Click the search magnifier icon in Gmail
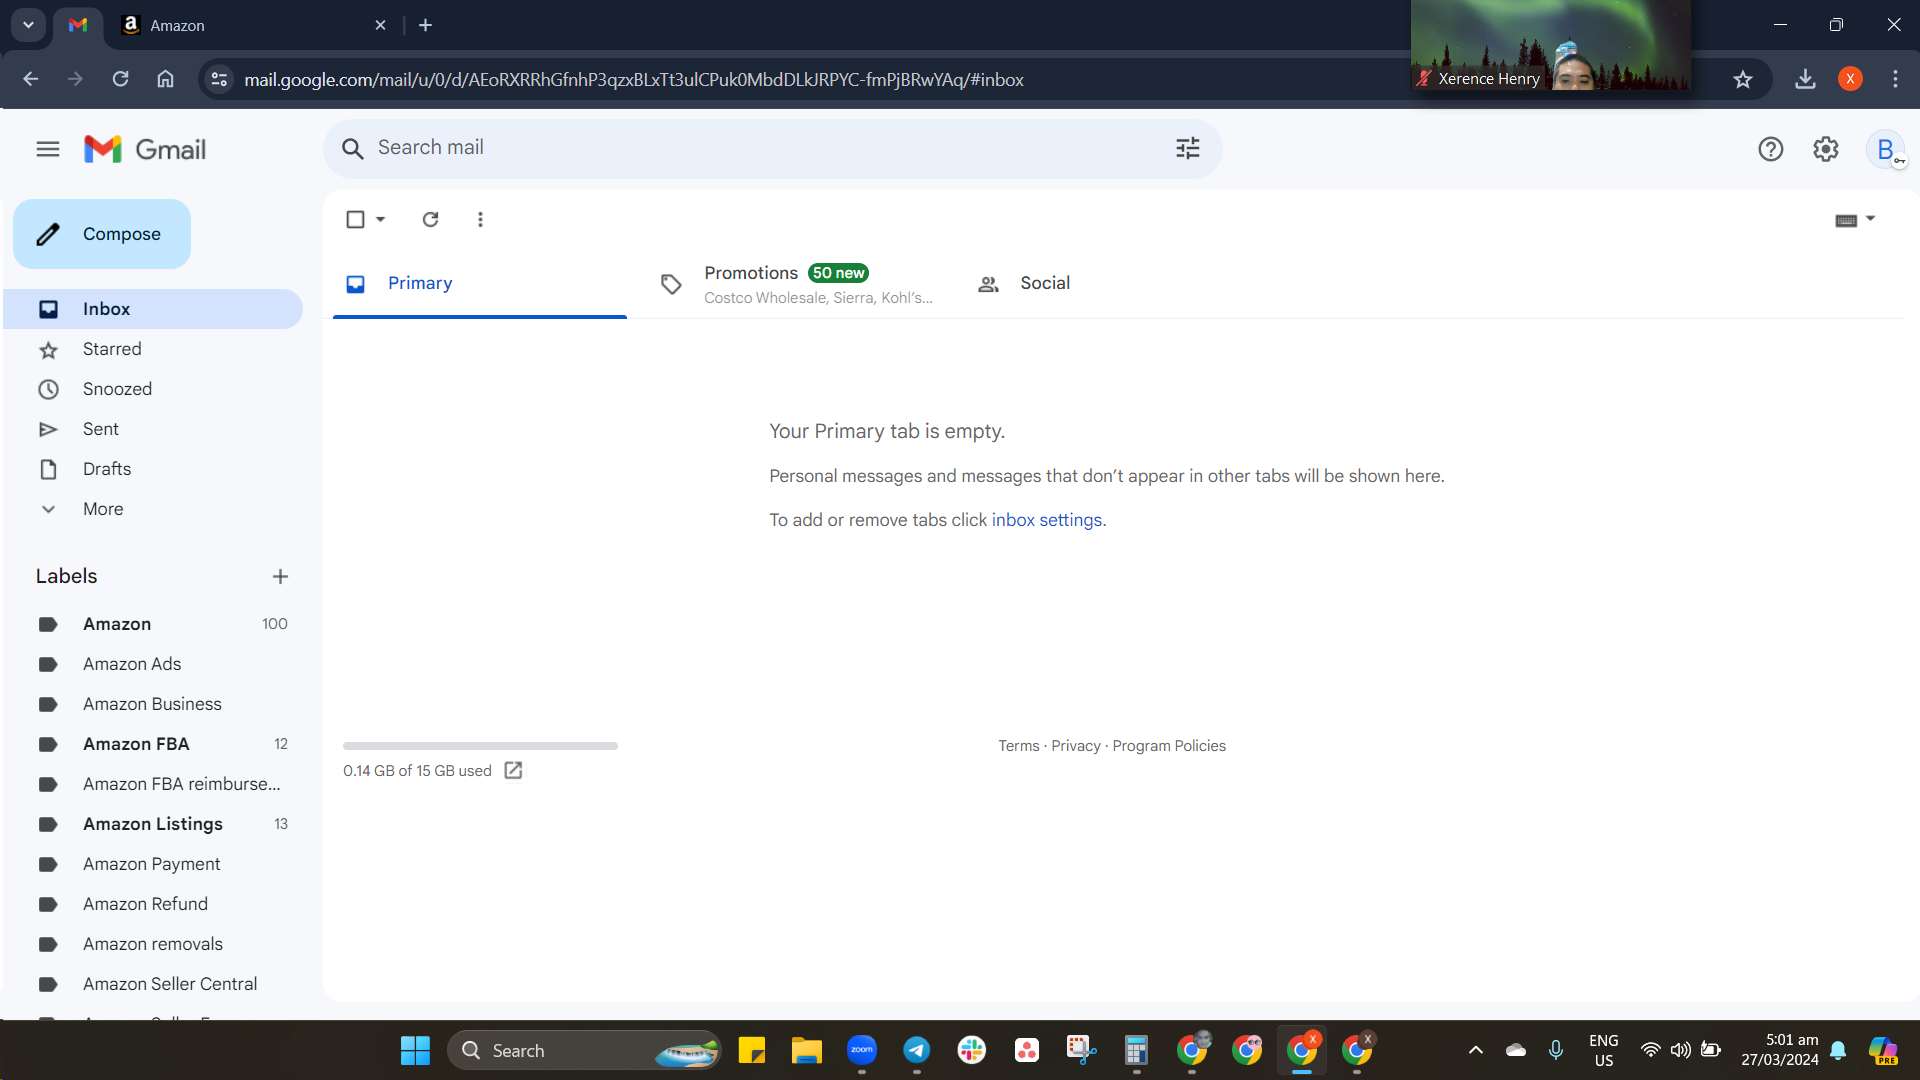The height and width of the screenshot is (1080, 1920). tap(352, 149)
